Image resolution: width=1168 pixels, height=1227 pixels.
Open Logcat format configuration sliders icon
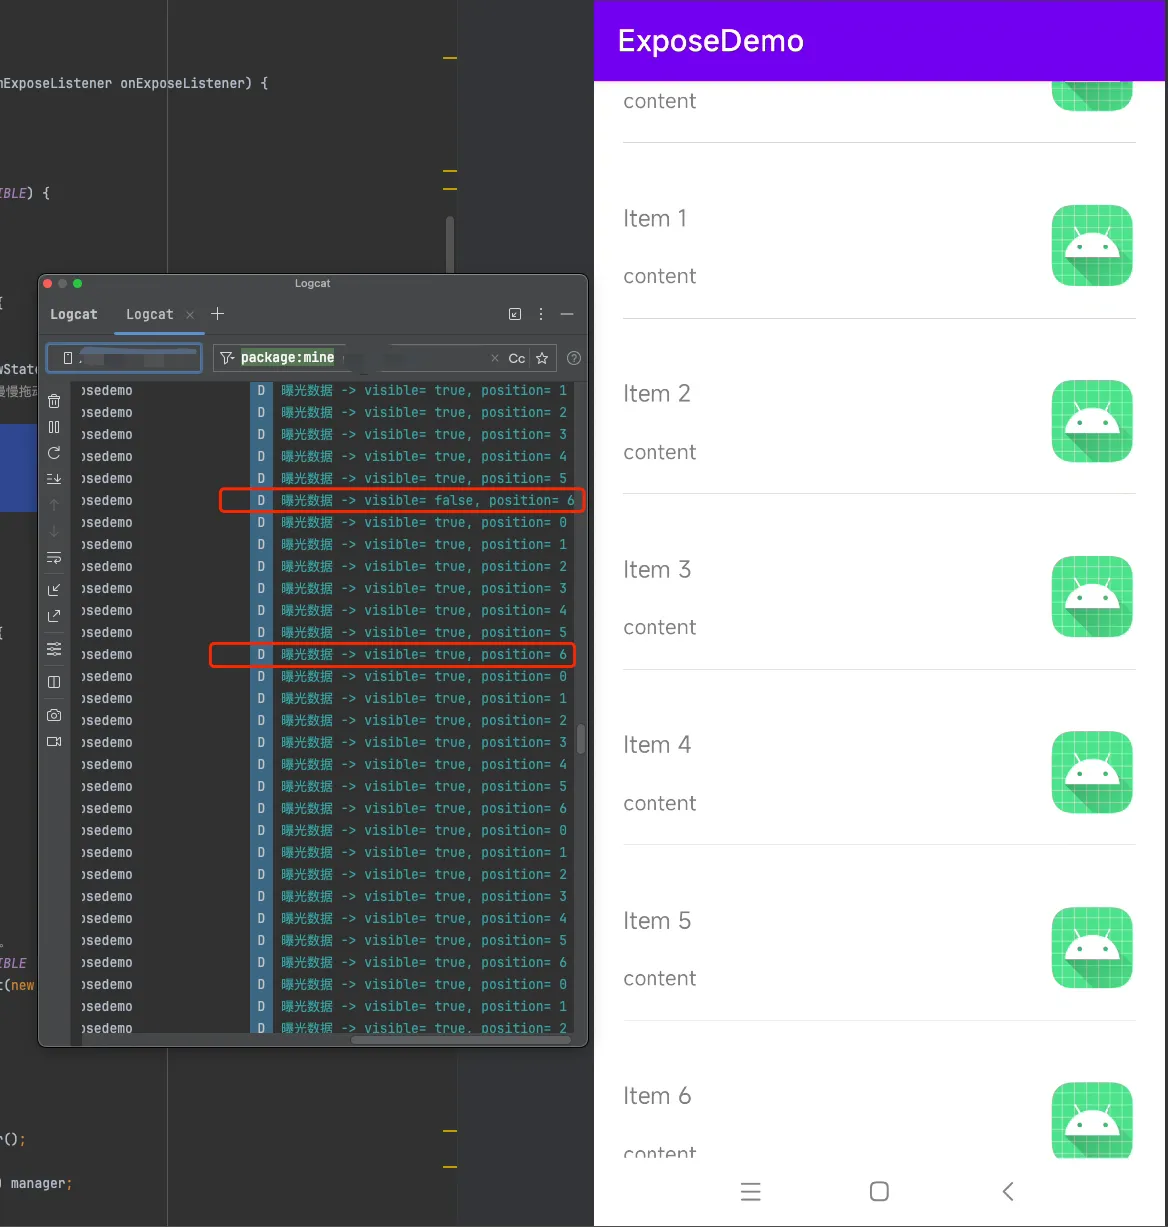click(54, 649)
